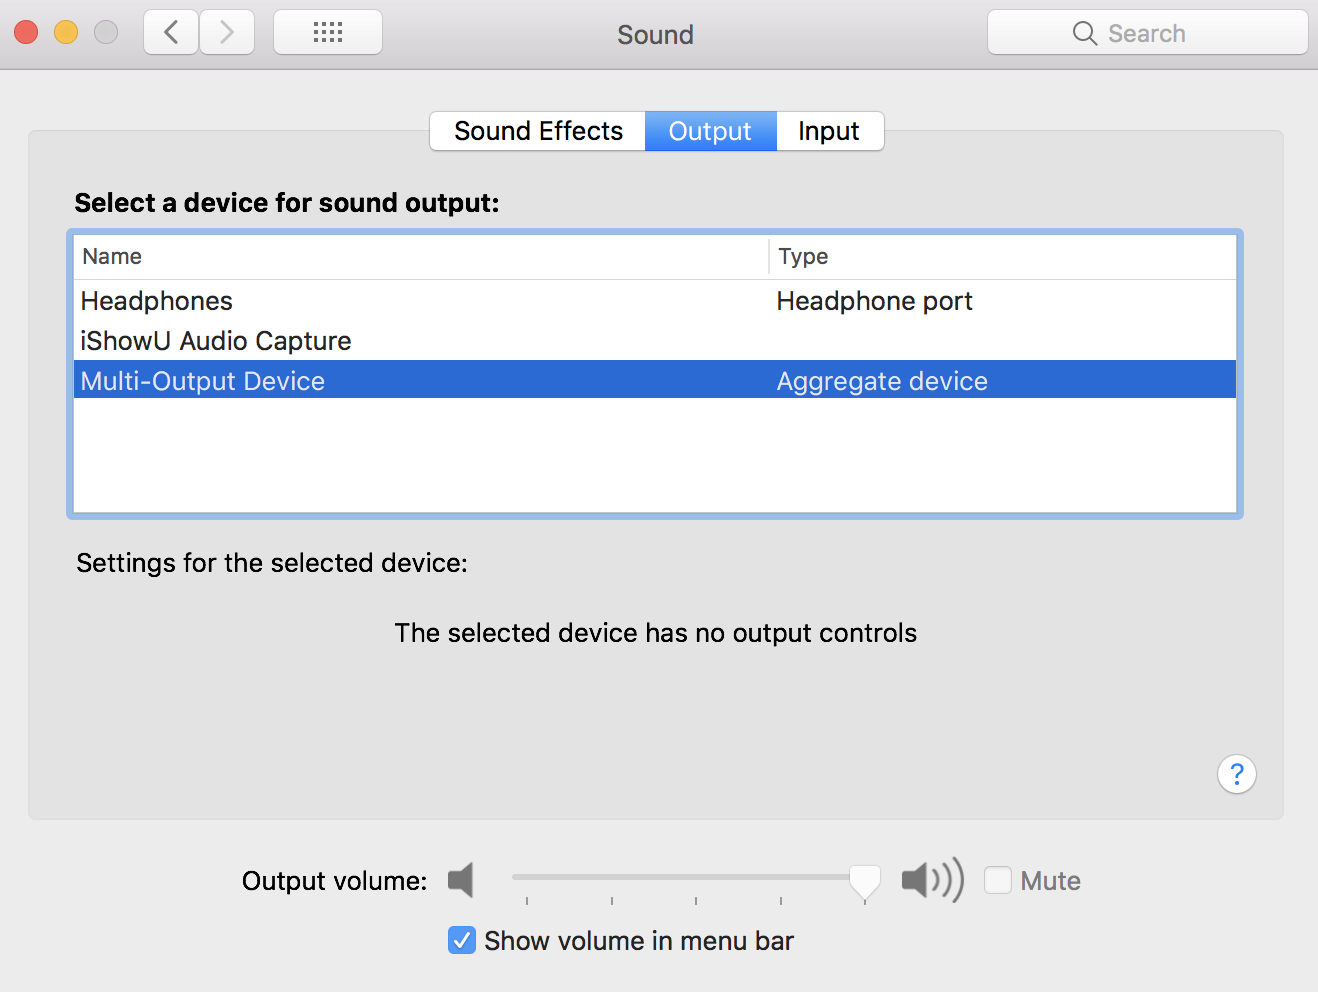Image resolution: width=1318 pixels, height=992 pixels.
Task: Enable the Mute checkbox
Action: coord(998,880)
